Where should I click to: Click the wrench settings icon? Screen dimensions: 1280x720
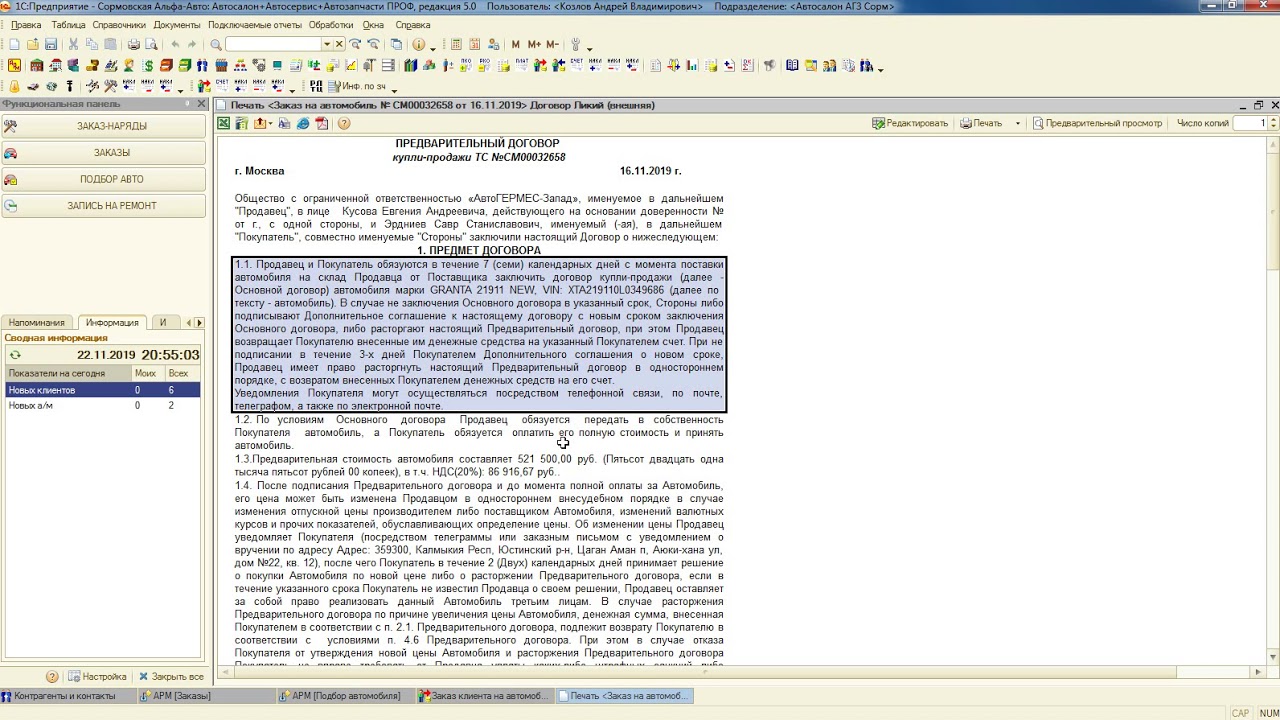(x=575, y=44)
